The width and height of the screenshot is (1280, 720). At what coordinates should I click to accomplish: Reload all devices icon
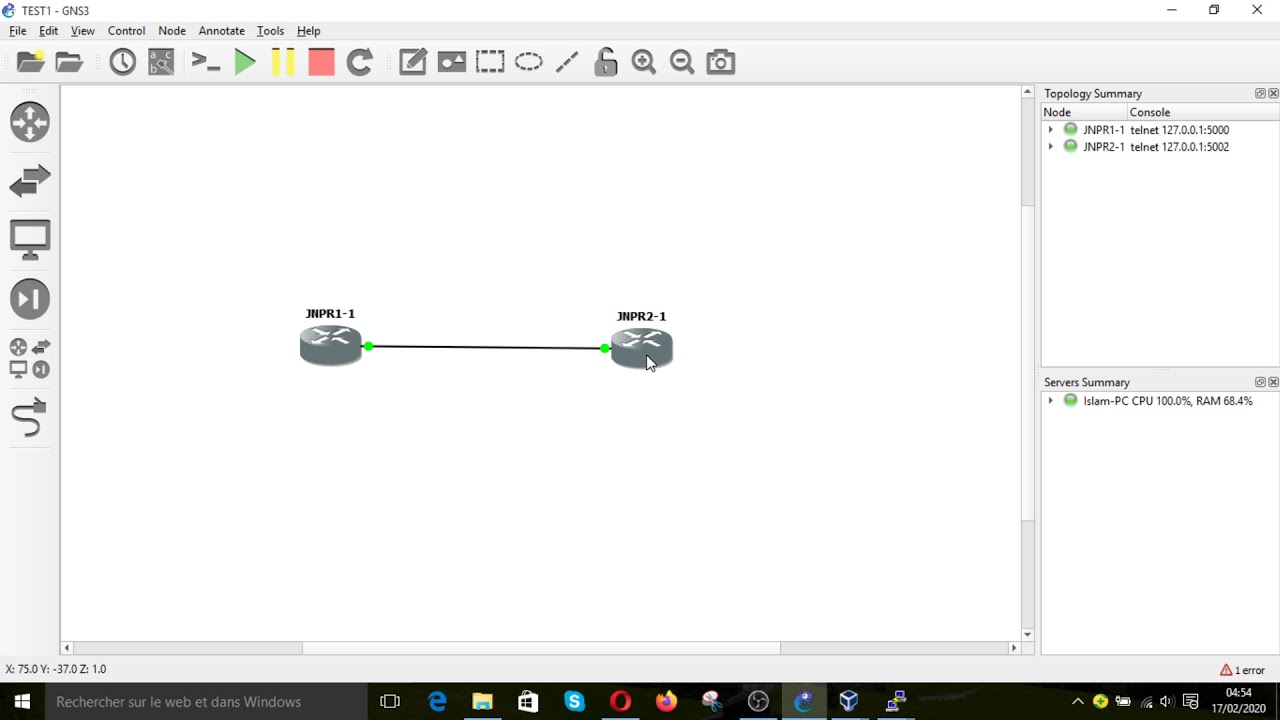point(359,62)
